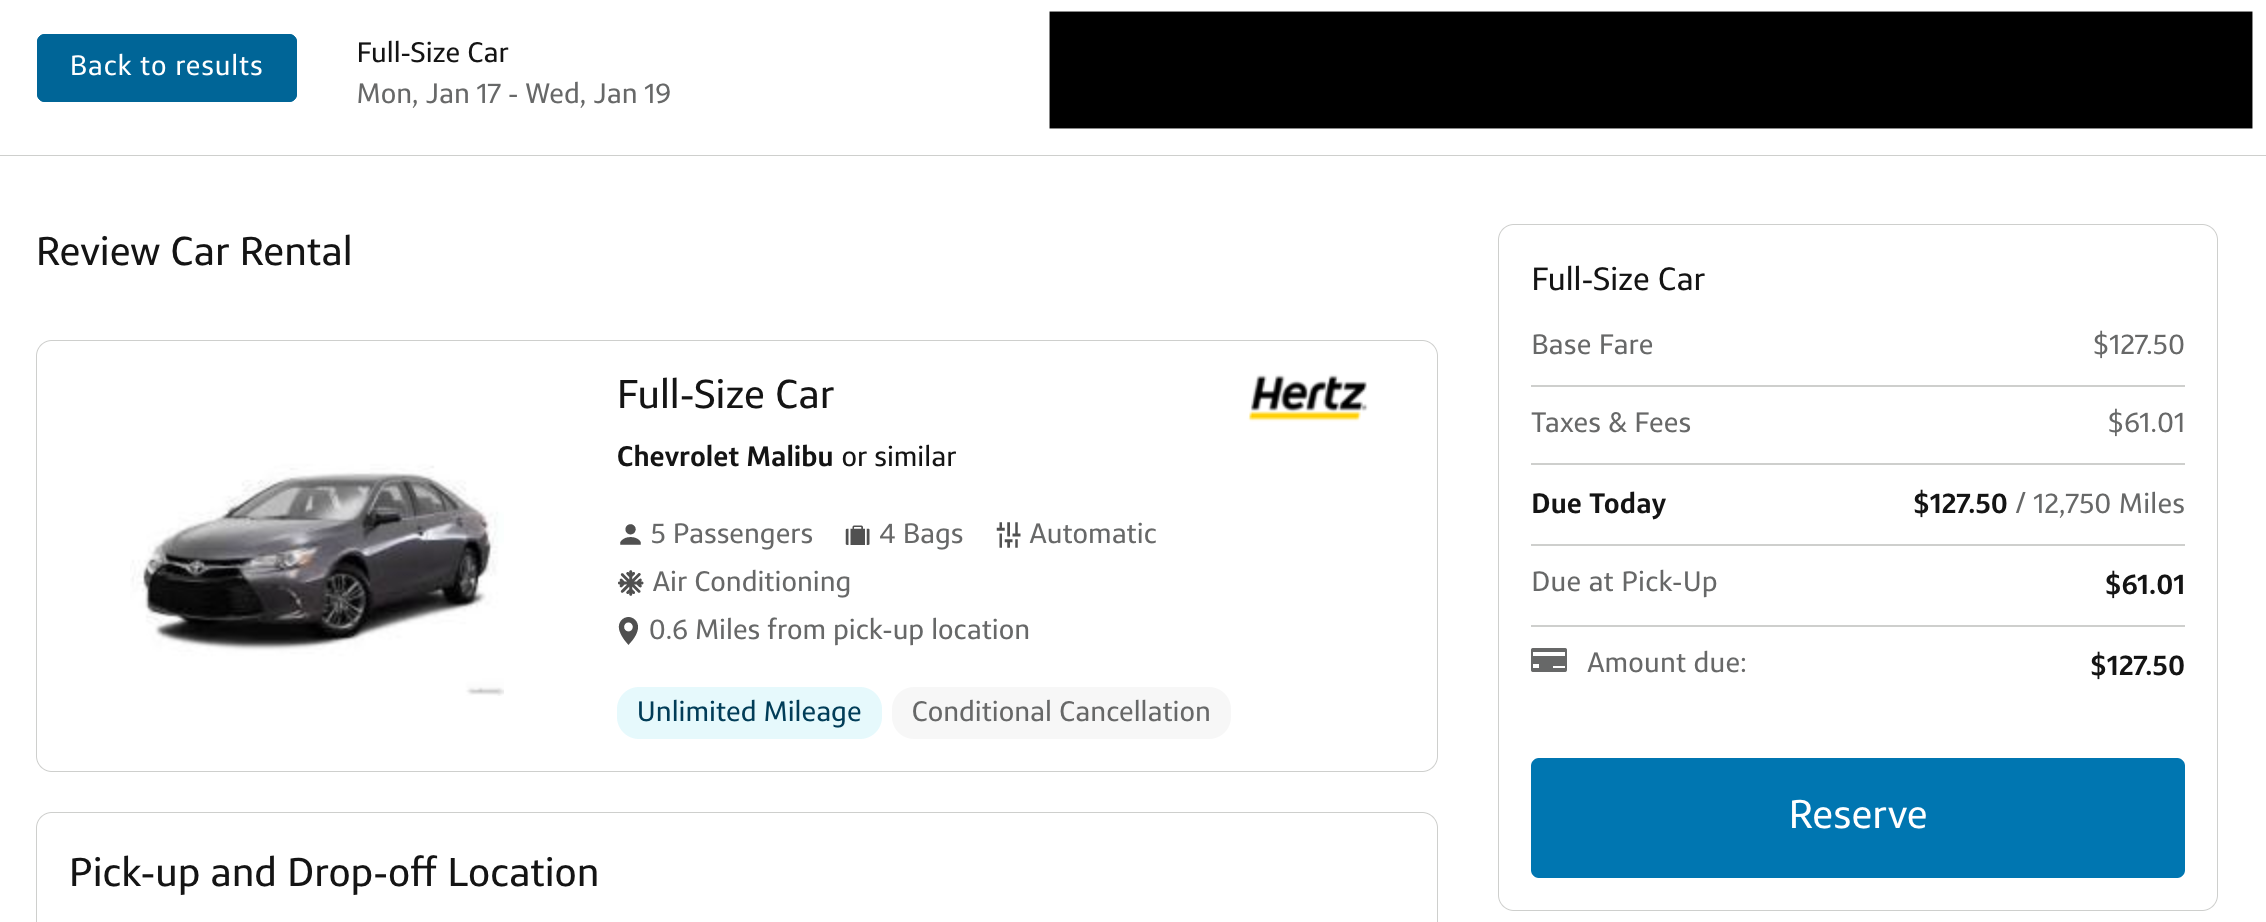
Task: Click the credit card icon
Action: coord(1548,661)
